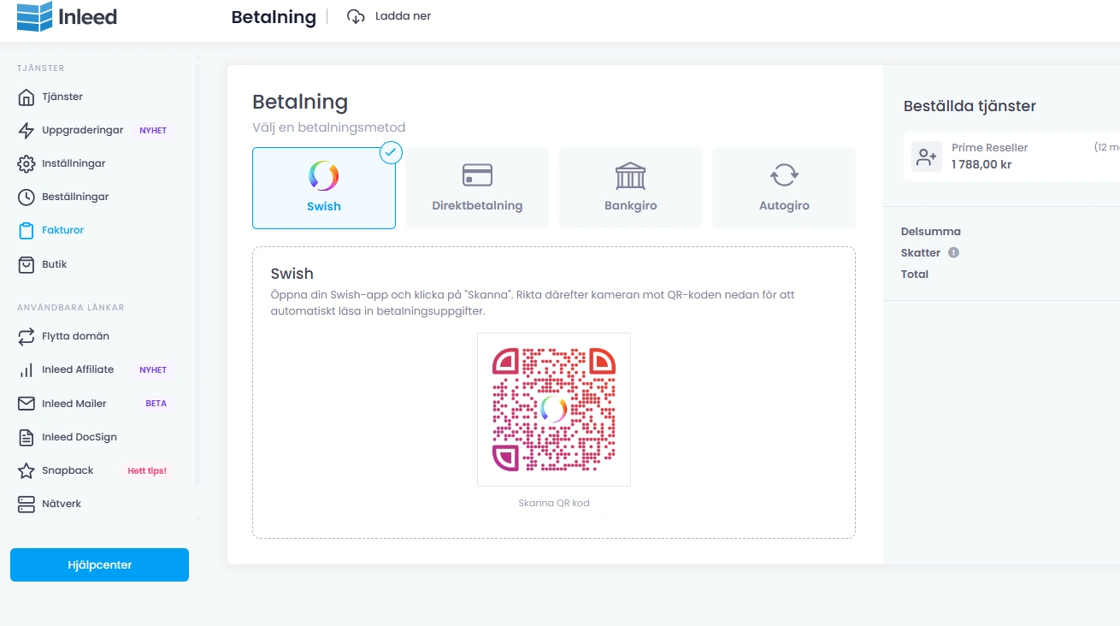Open the Inleed DocSign link
The width and height of the screenshot is (1120, 626).
(77, 437)
